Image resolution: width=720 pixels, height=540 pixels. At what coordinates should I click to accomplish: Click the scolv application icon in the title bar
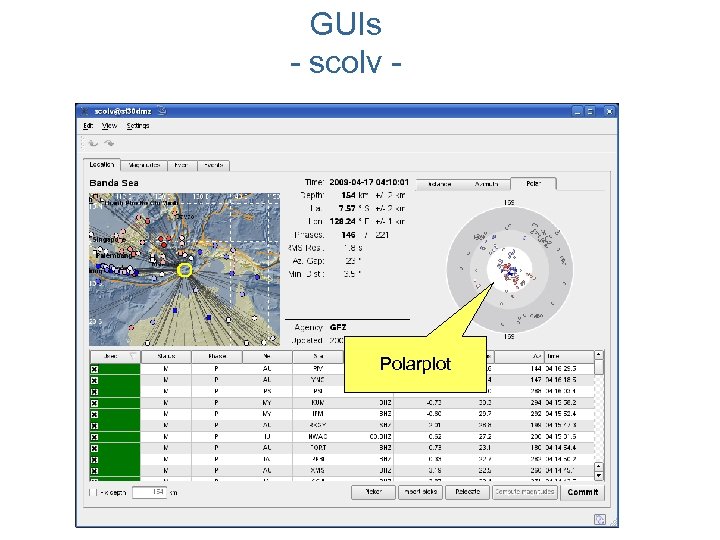pos(84,111)
